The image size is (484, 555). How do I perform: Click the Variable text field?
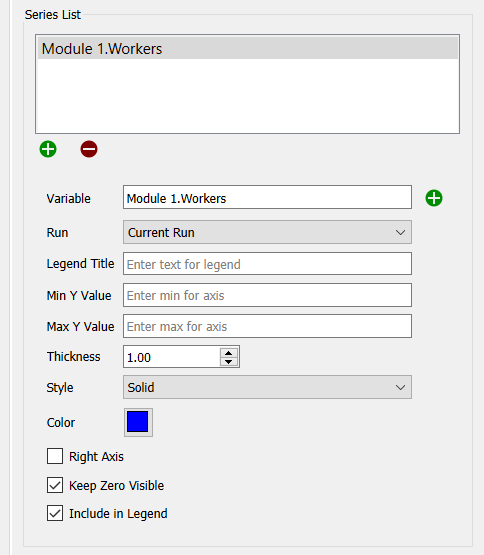click(267, 197)
